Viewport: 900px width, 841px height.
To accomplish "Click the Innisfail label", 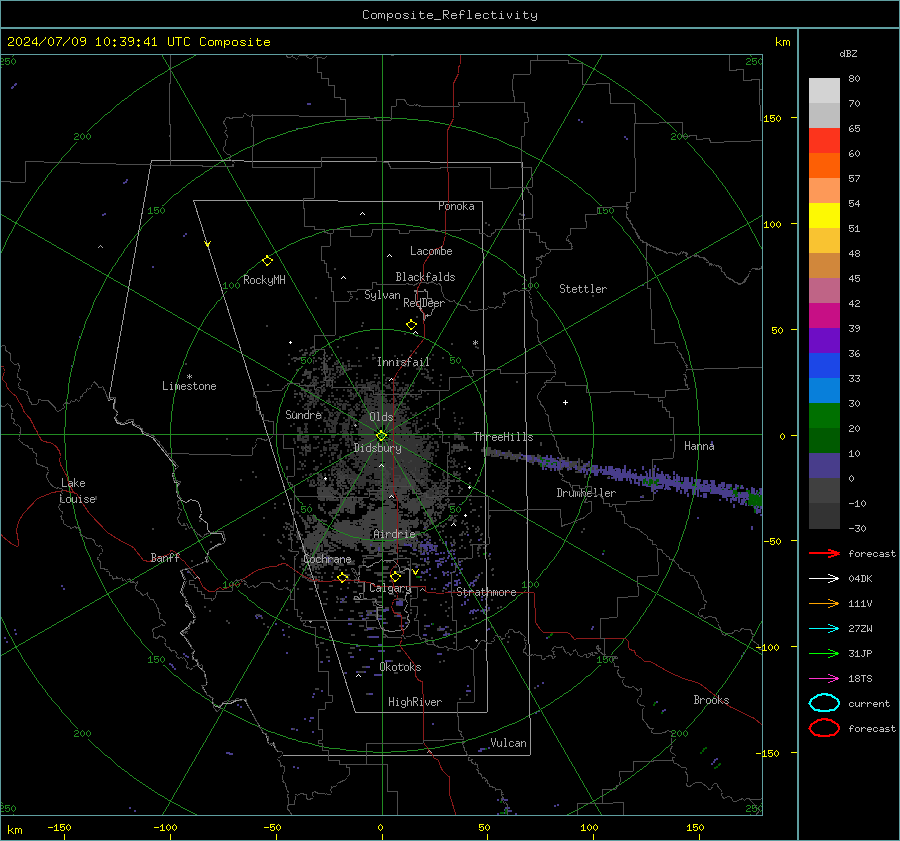I will point(403,362).
